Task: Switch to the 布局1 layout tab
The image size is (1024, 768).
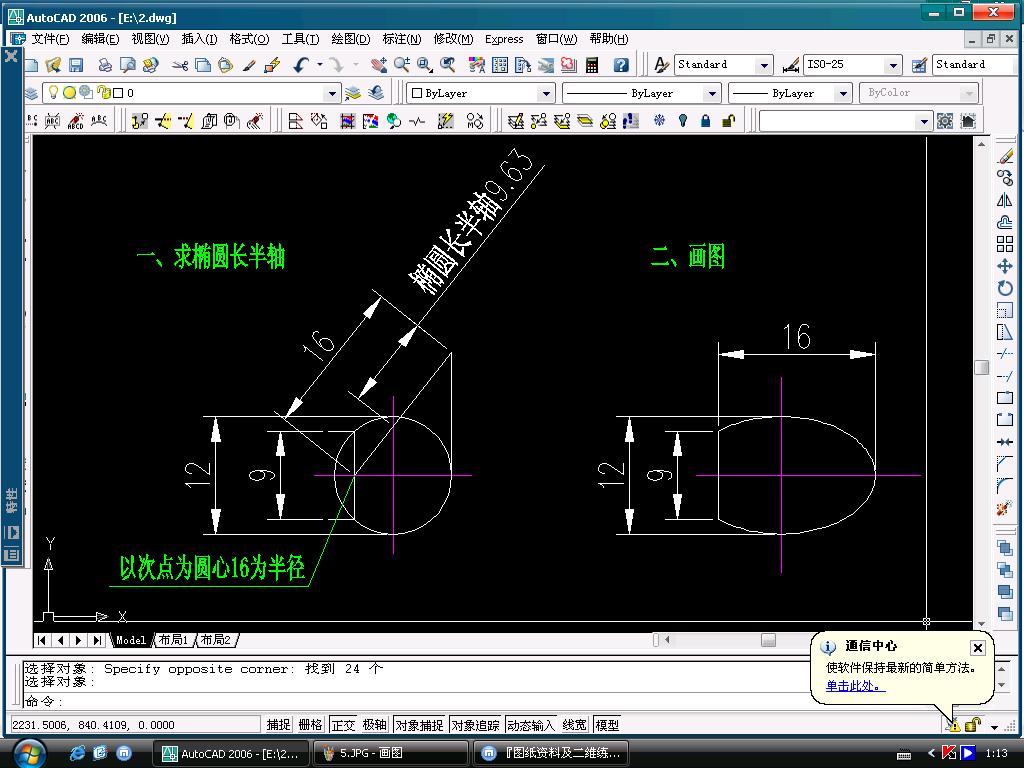Action: coord(173,640)
